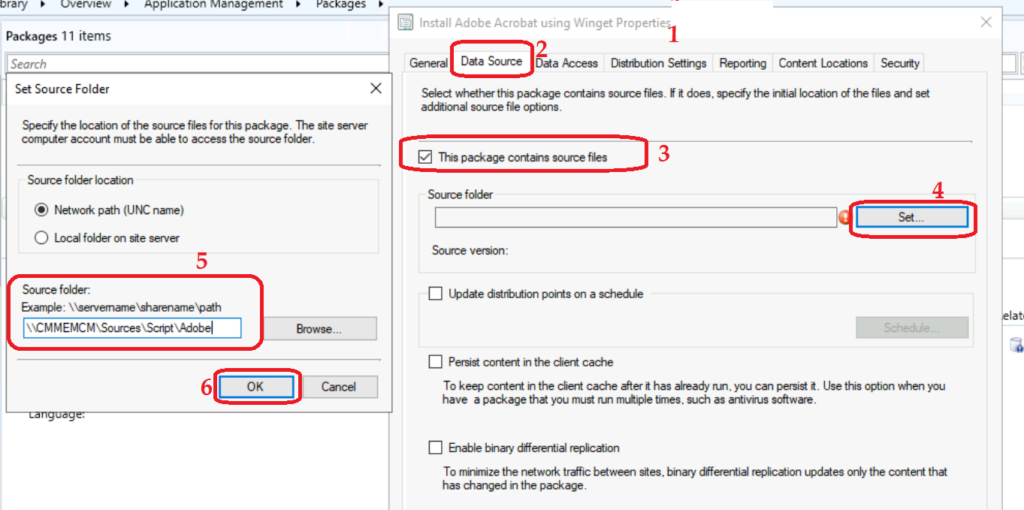Click the disabled Schedule... button

tap(912, 328)
